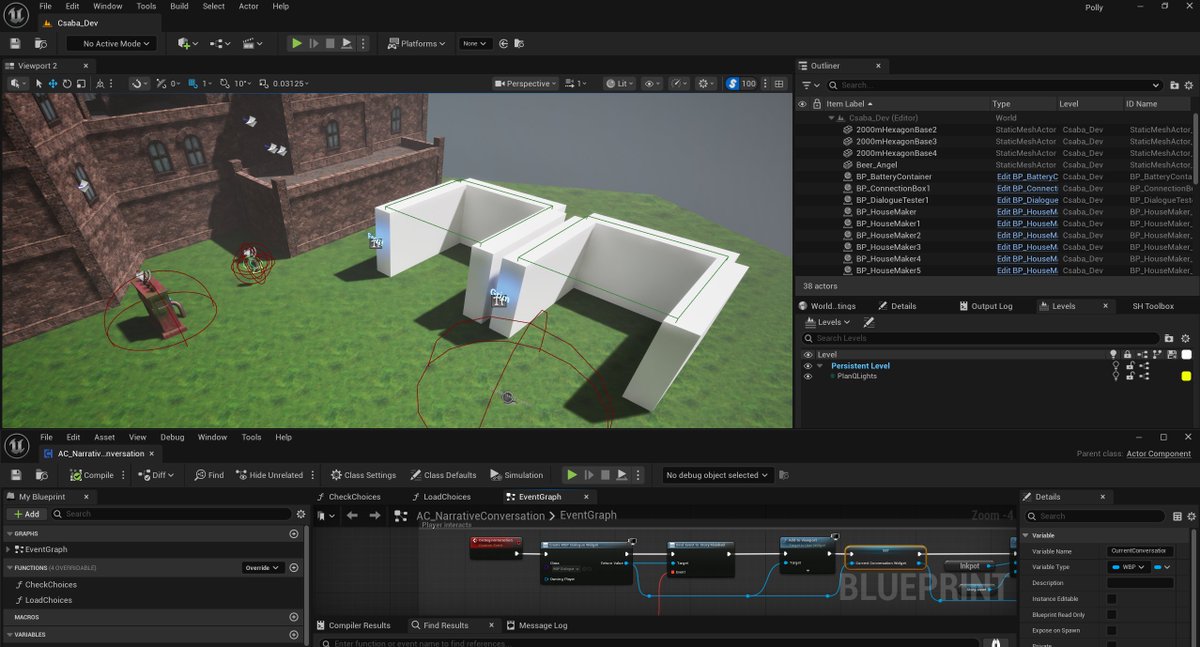Open the Debug menu in Blueprint editor

(x=172, y=437)
